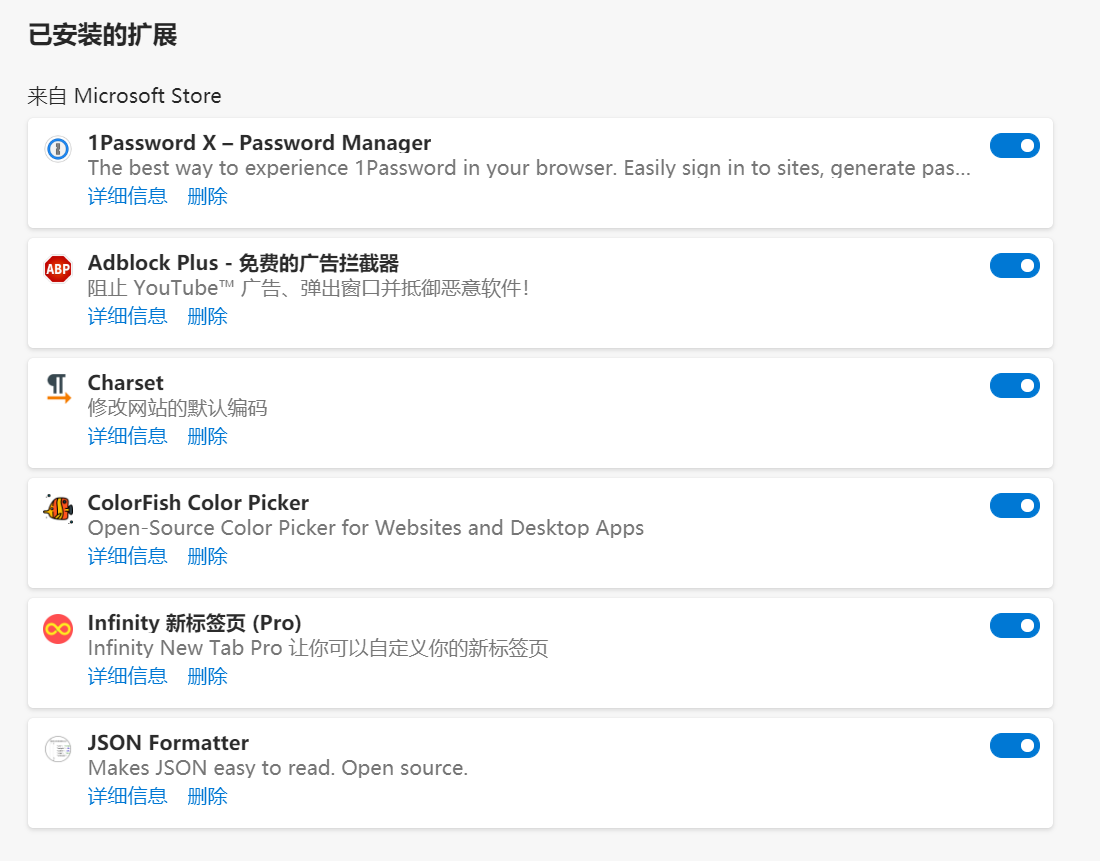Click the Adblock Plus ABP icon
1100x861 pixels.
coord(58,269)
